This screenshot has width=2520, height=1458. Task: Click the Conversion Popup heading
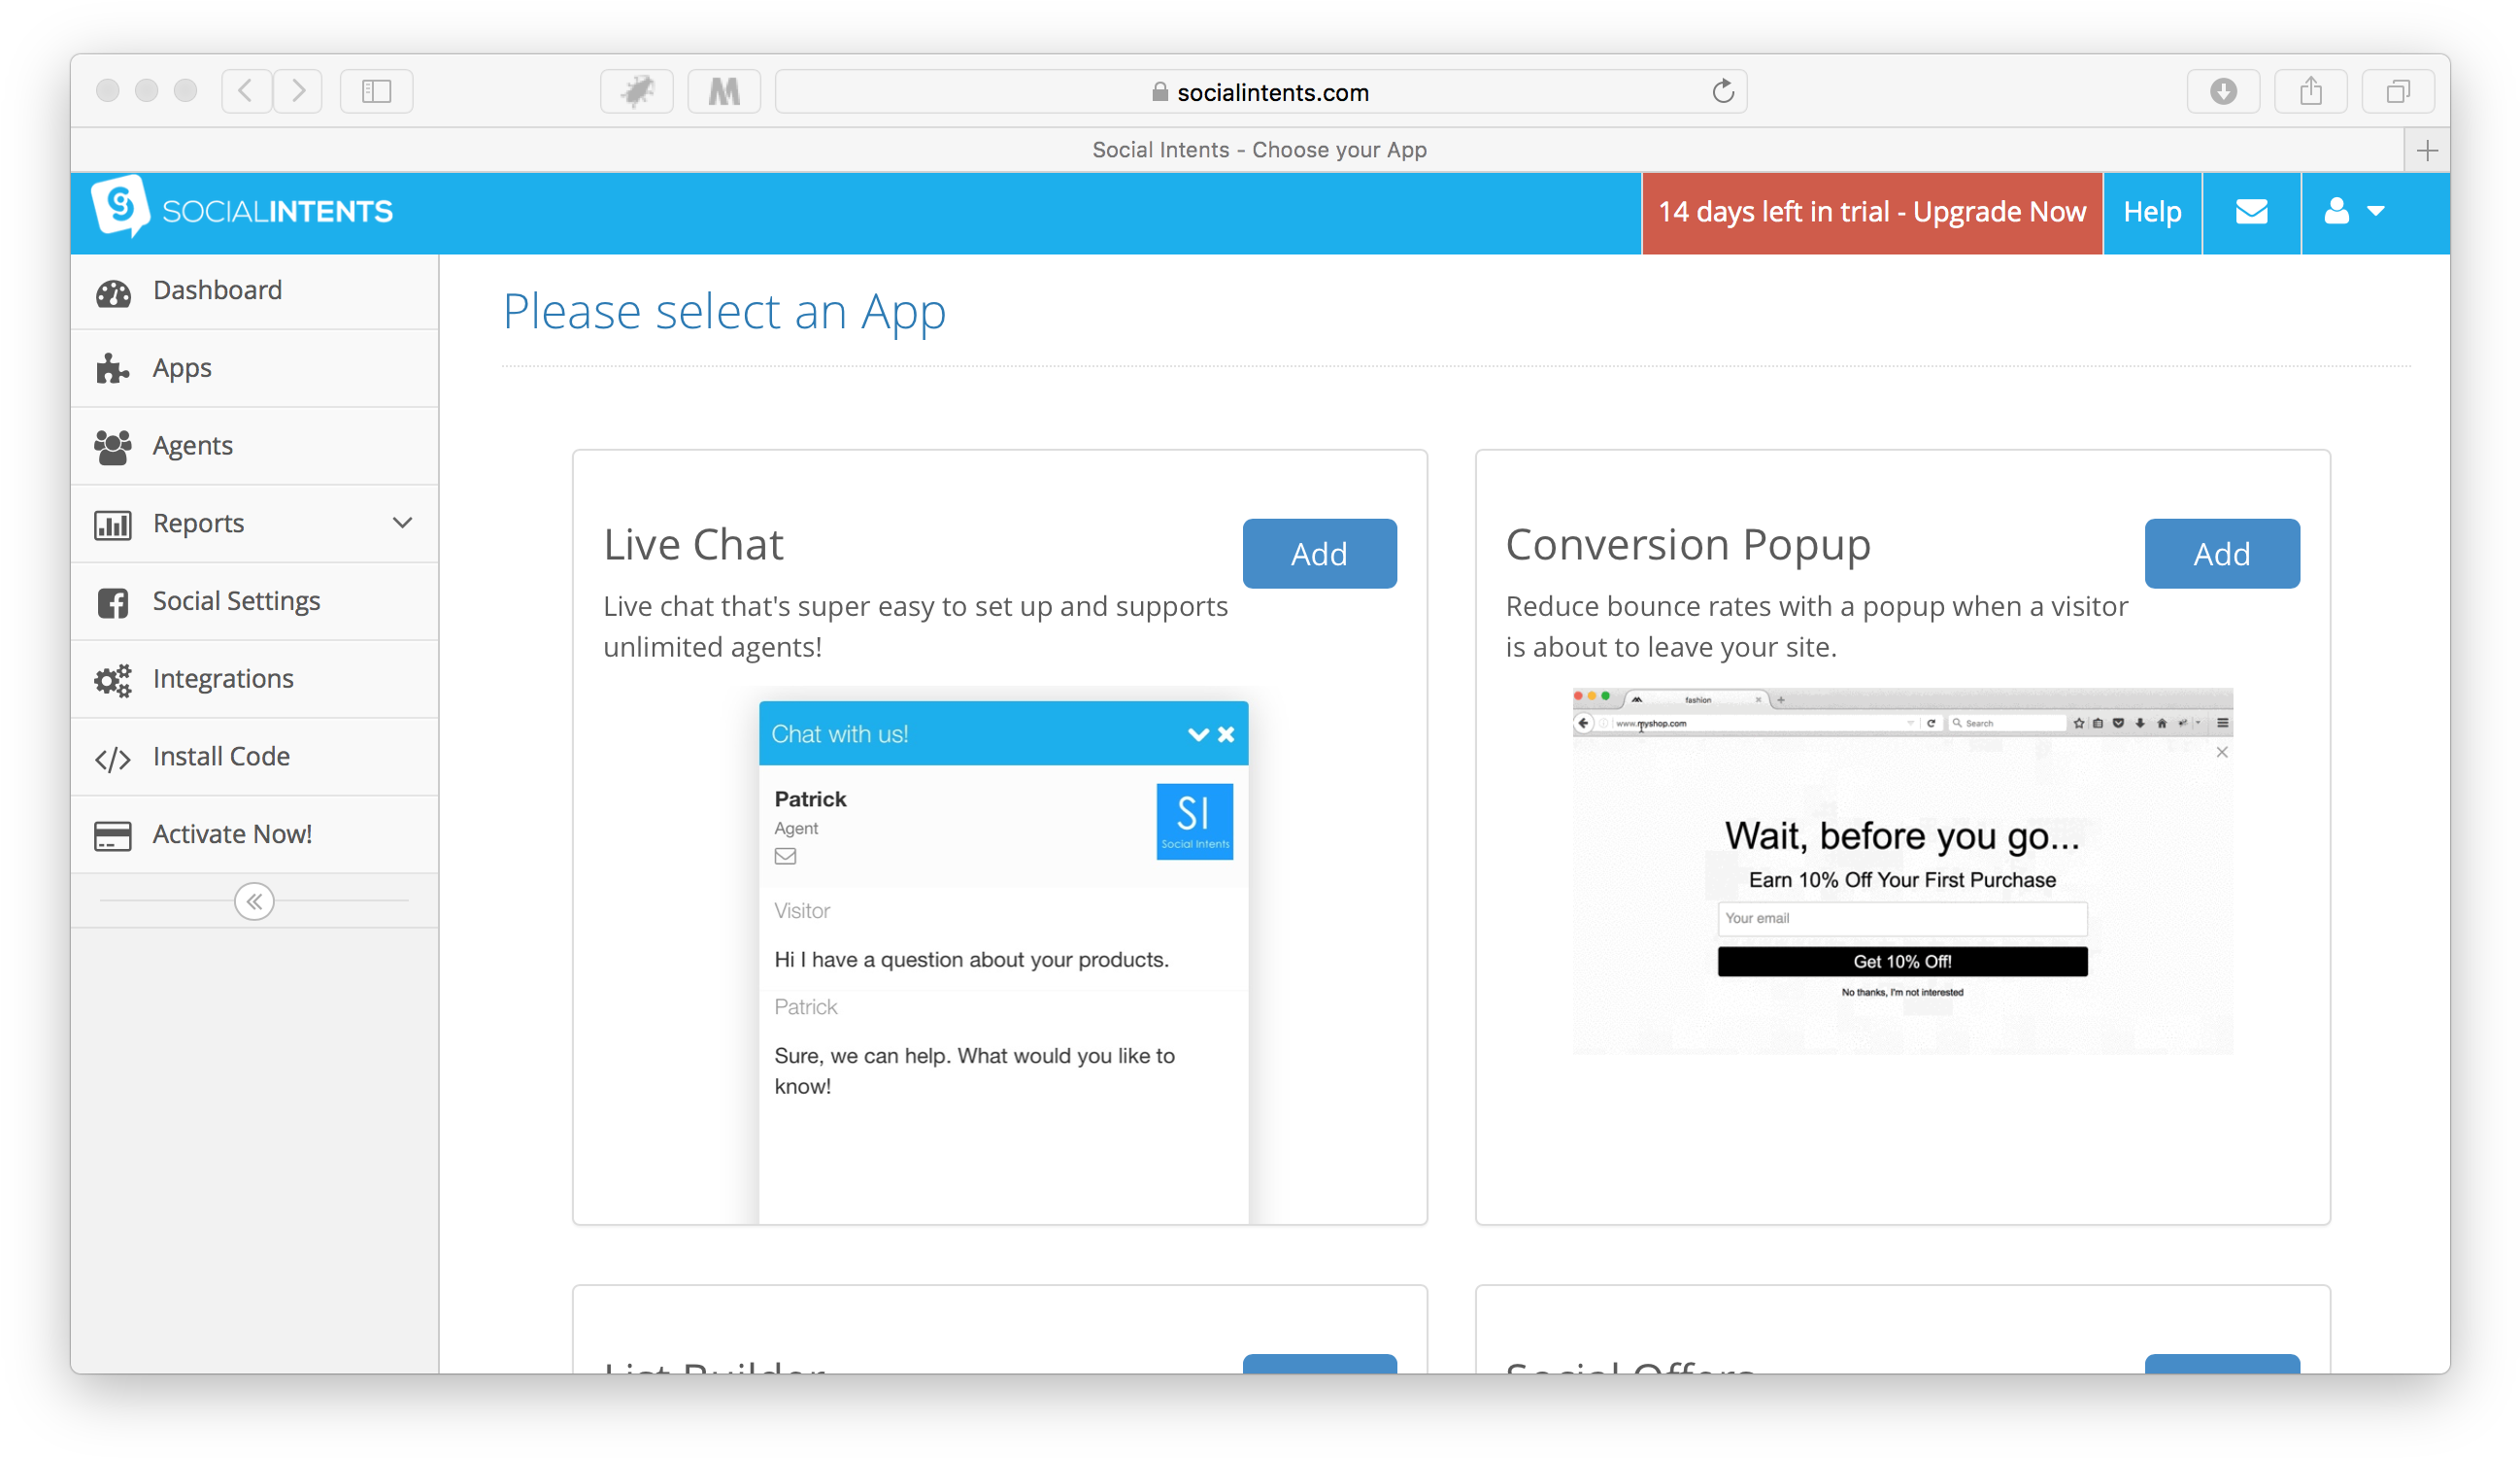(1687, 545)
